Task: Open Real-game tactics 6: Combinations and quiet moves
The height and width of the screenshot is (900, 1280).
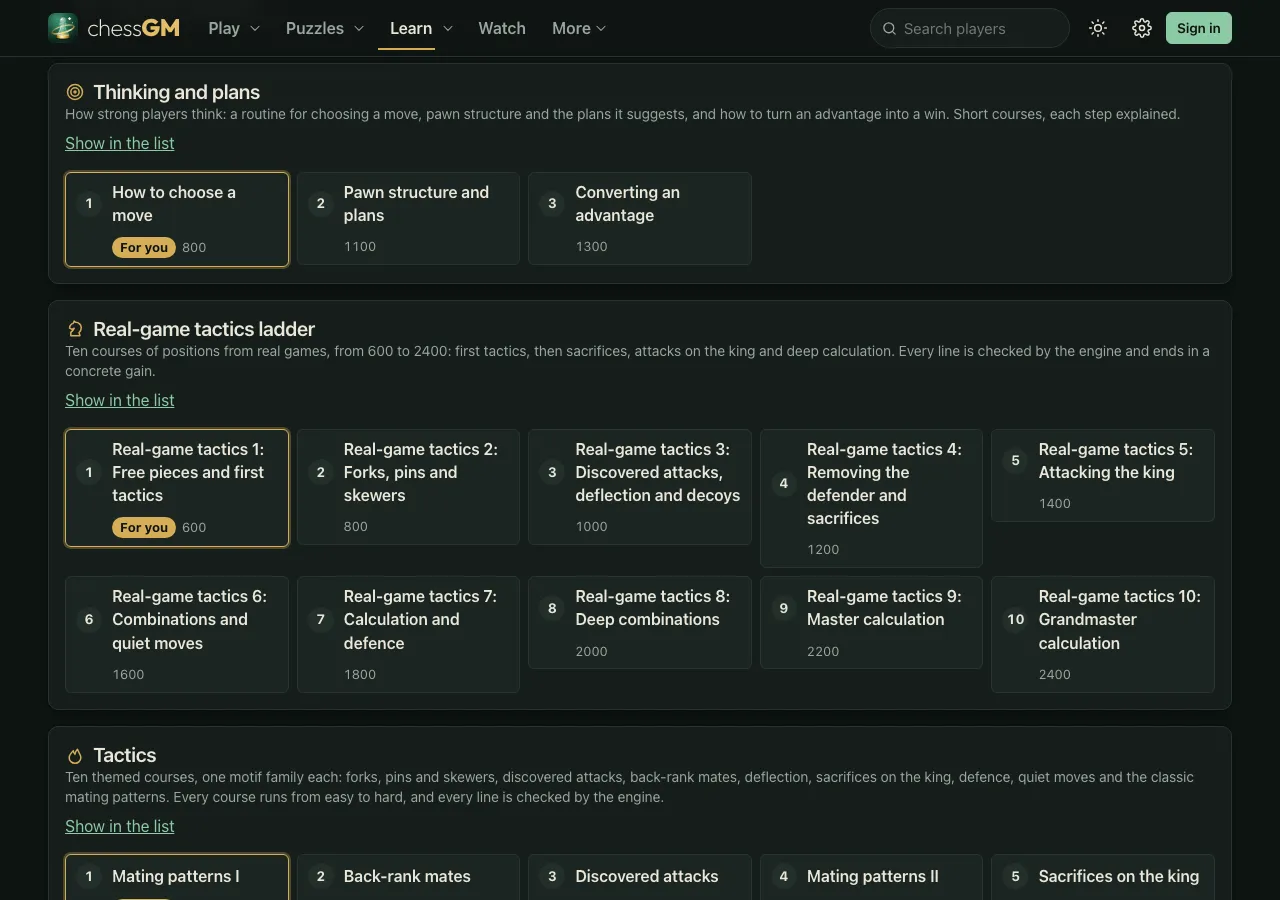Action: click(177, 634)
